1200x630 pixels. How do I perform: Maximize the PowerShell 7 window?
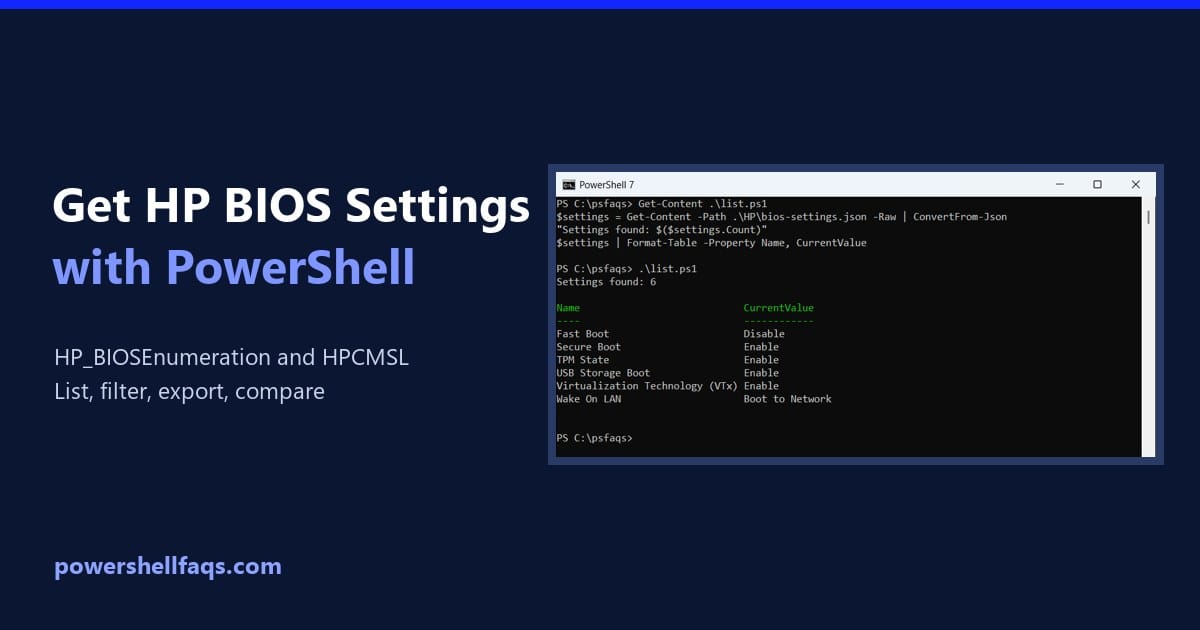point(1097,185)
